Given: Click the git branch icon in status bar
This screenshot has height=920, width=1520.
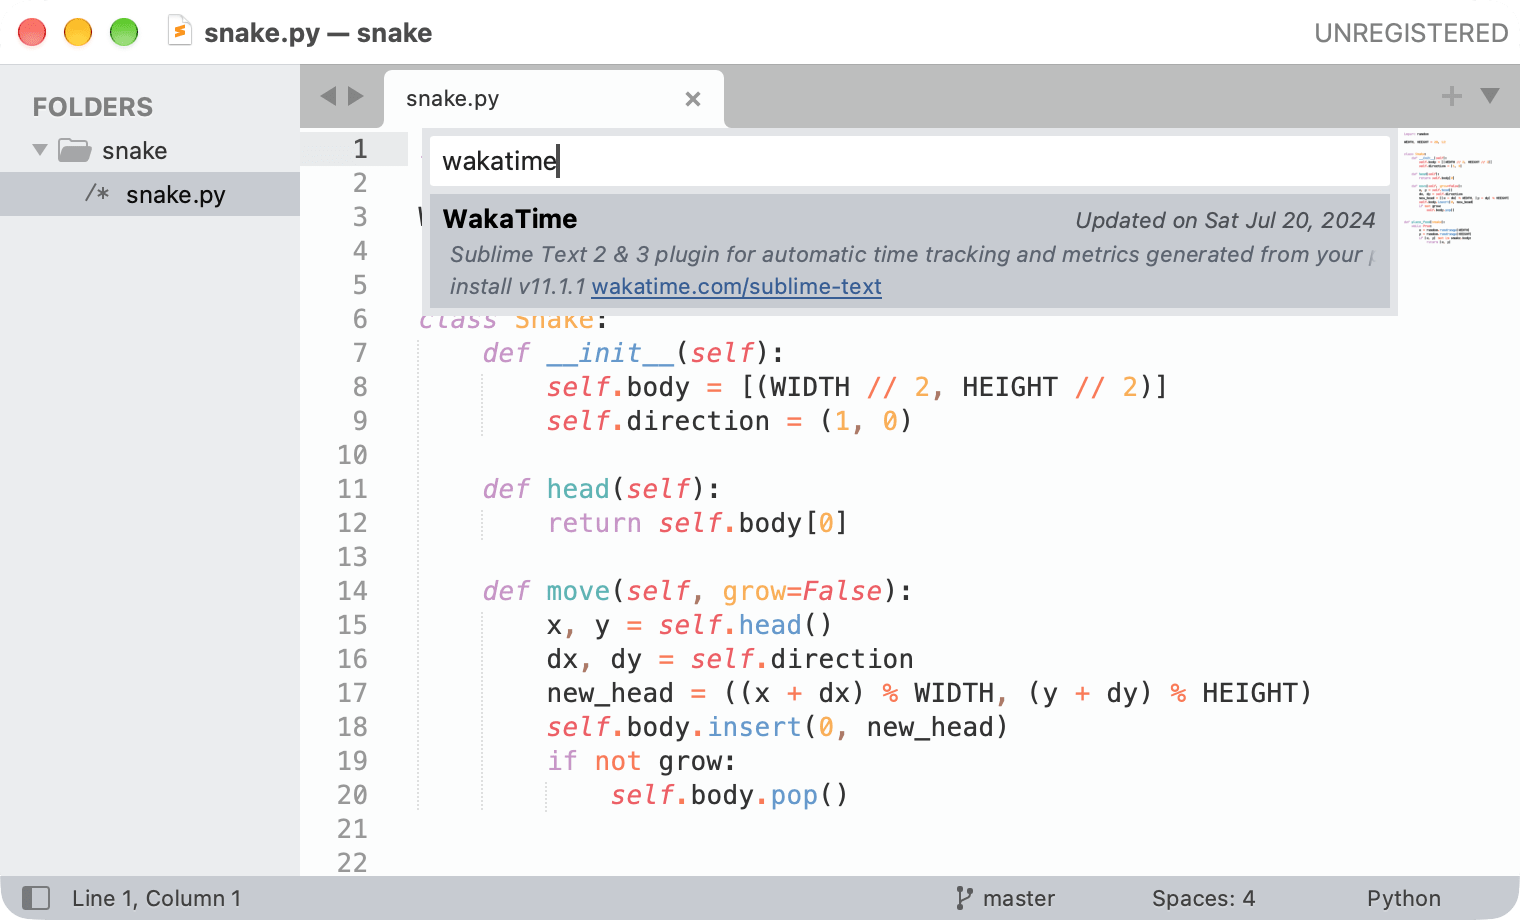Looking at the screenshot, I should [x=964, y=898].
